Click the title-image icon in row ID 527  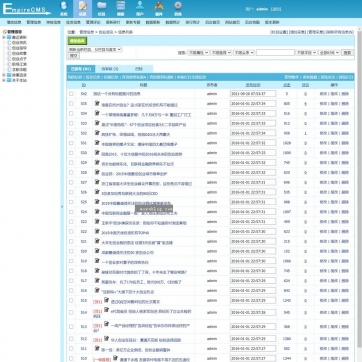(97, 182)
